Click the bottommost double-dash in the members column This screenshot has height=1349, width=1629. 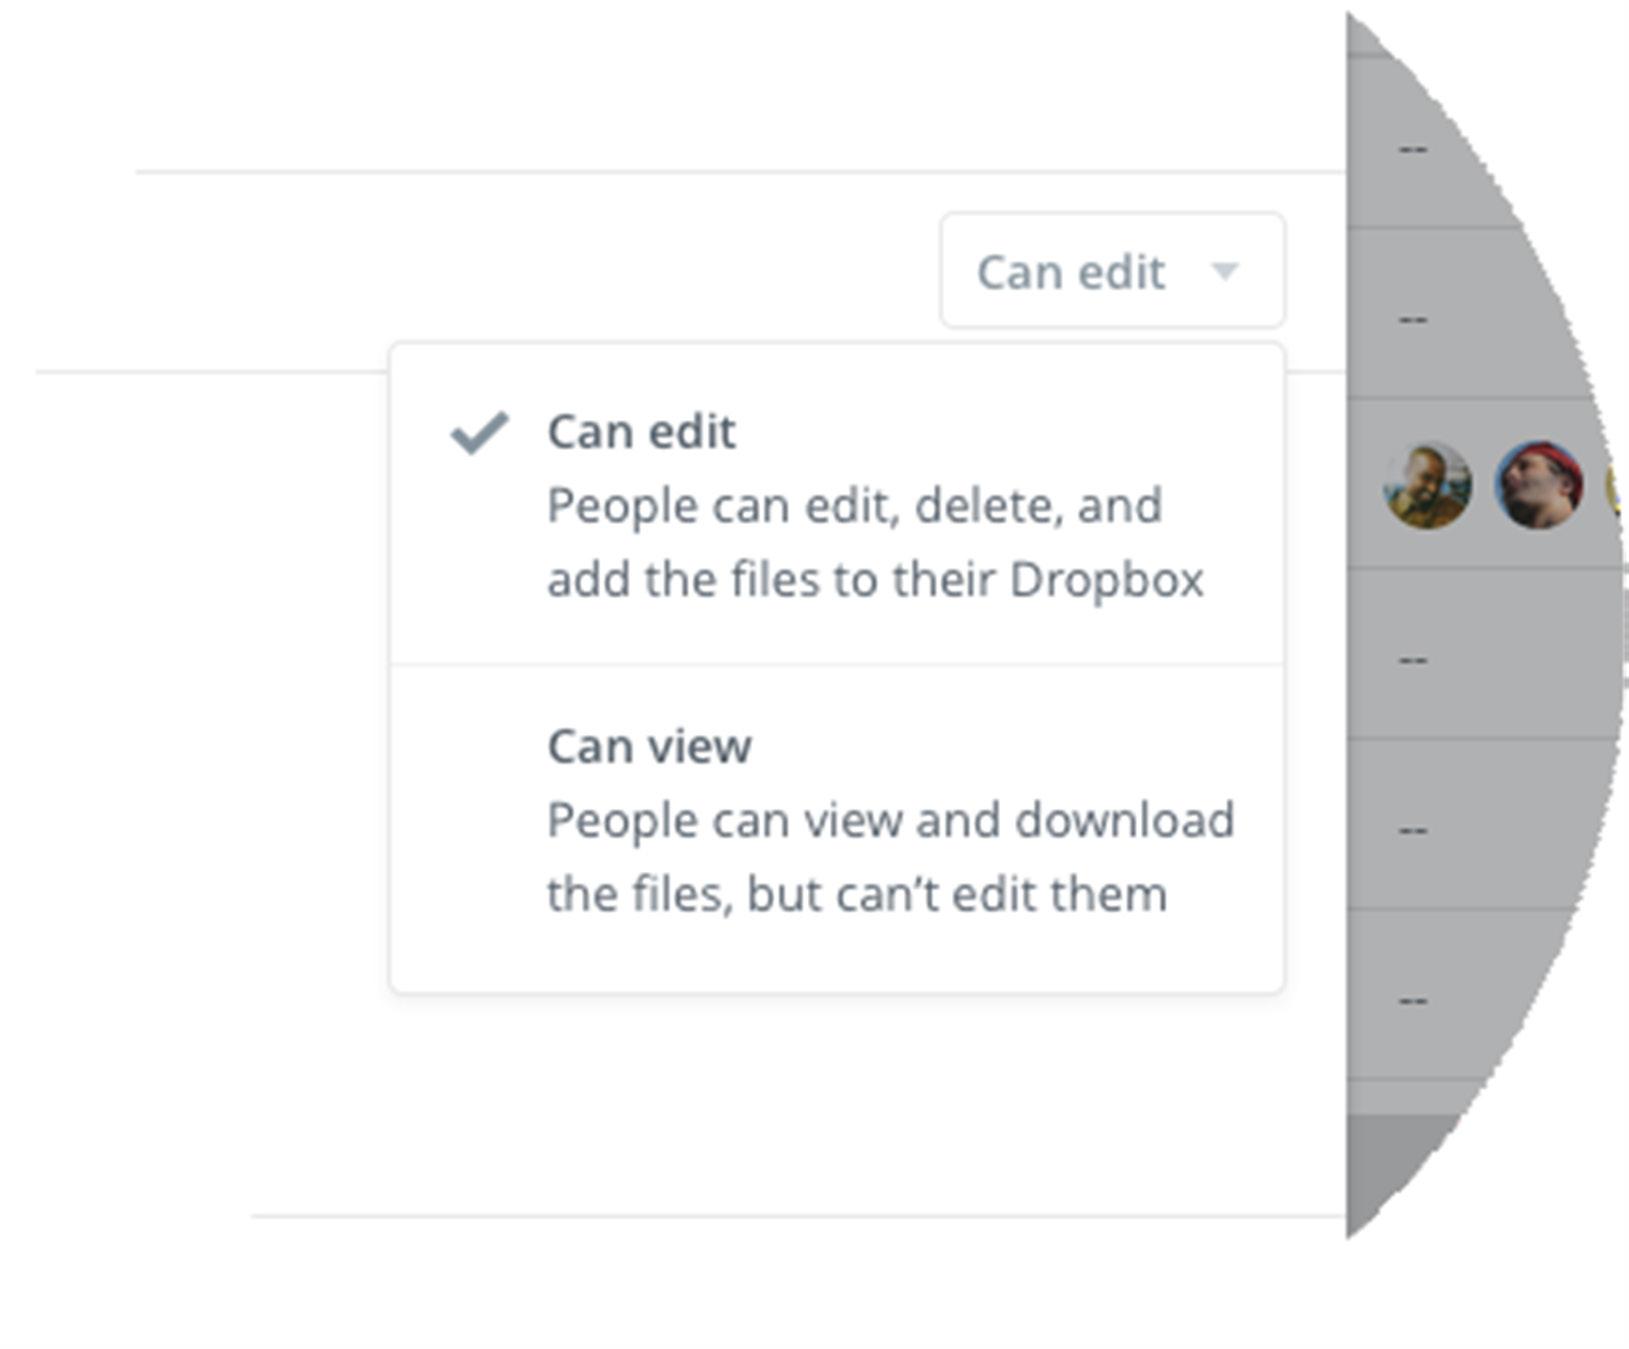[1412, 1000]
